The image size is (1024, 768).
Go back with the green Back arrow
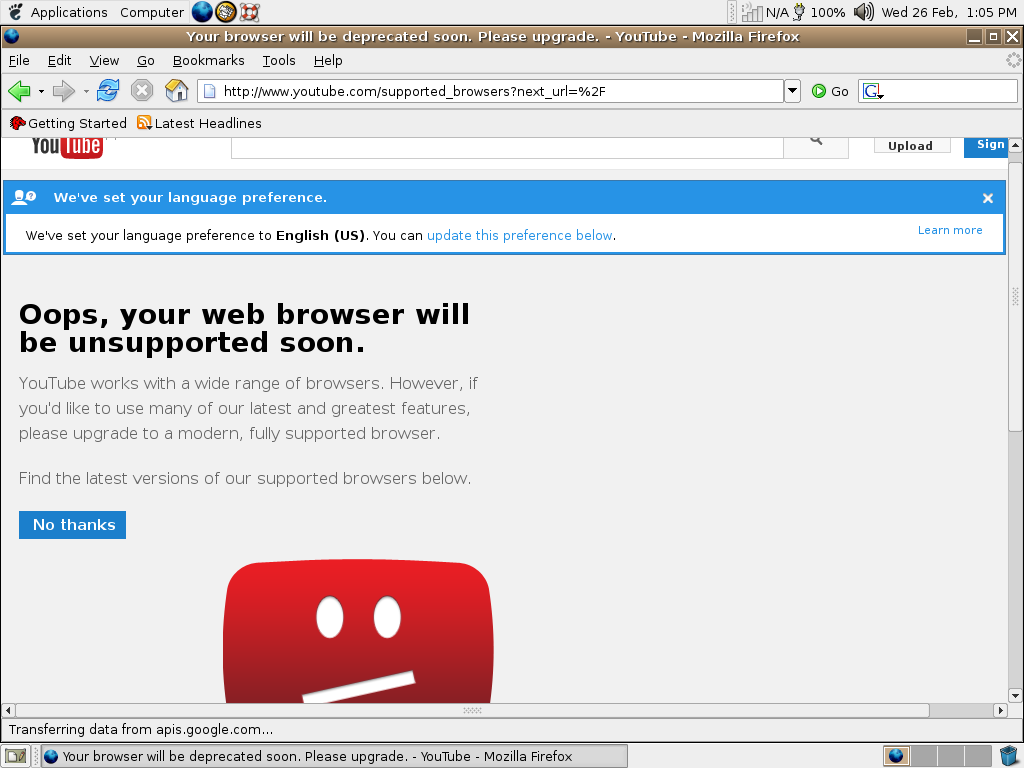point(20,91)
